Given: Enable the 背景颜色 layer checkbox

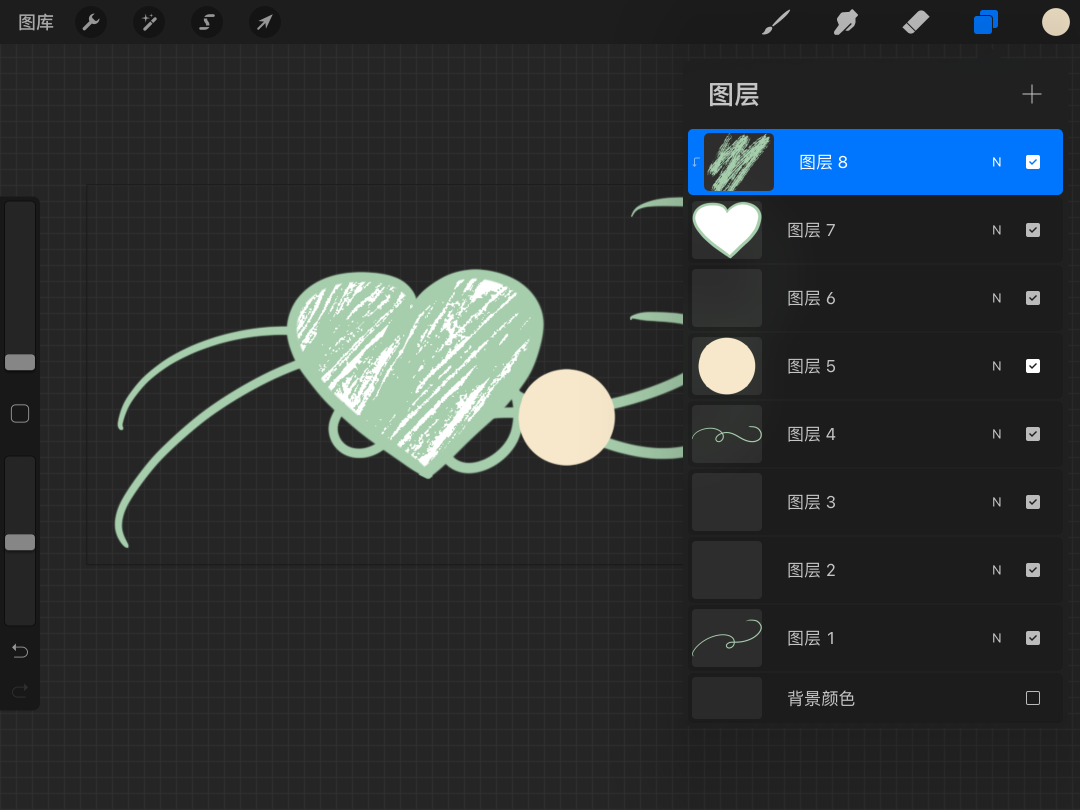Looking at the screenshot, I should [1033, 698].
